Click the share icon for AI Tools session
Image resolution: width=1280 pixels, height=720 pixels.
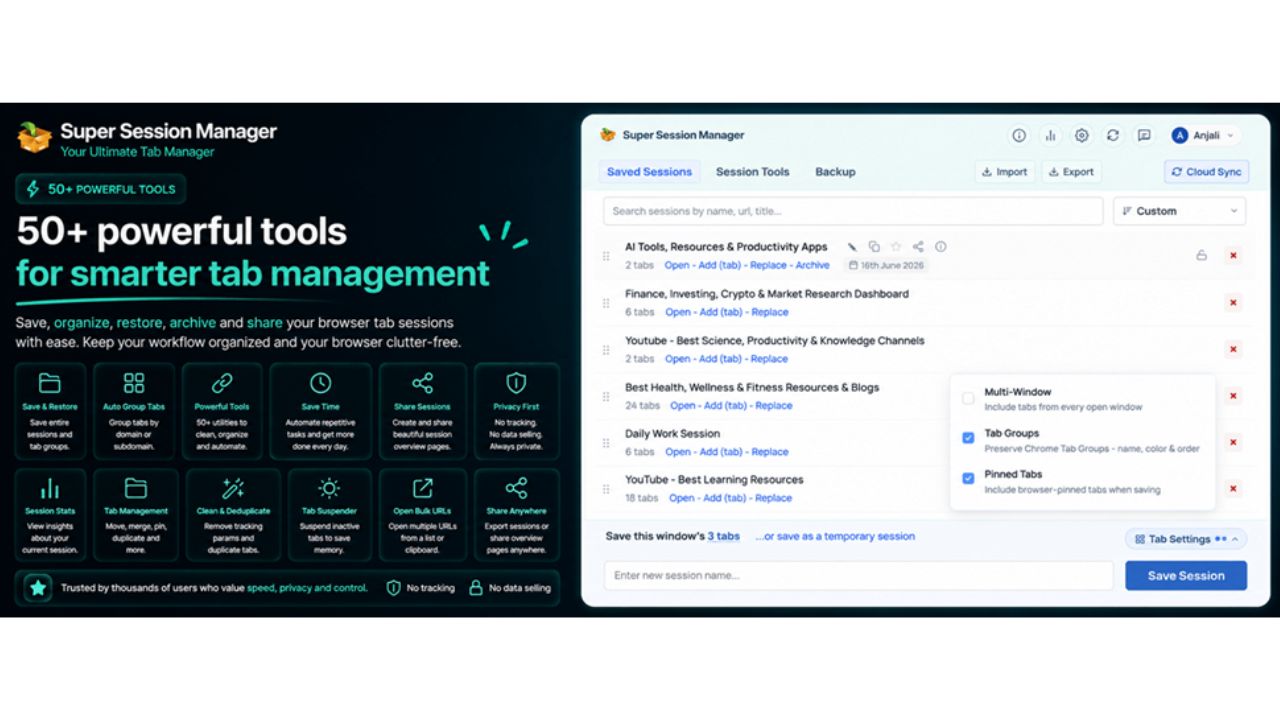(918, 247)
